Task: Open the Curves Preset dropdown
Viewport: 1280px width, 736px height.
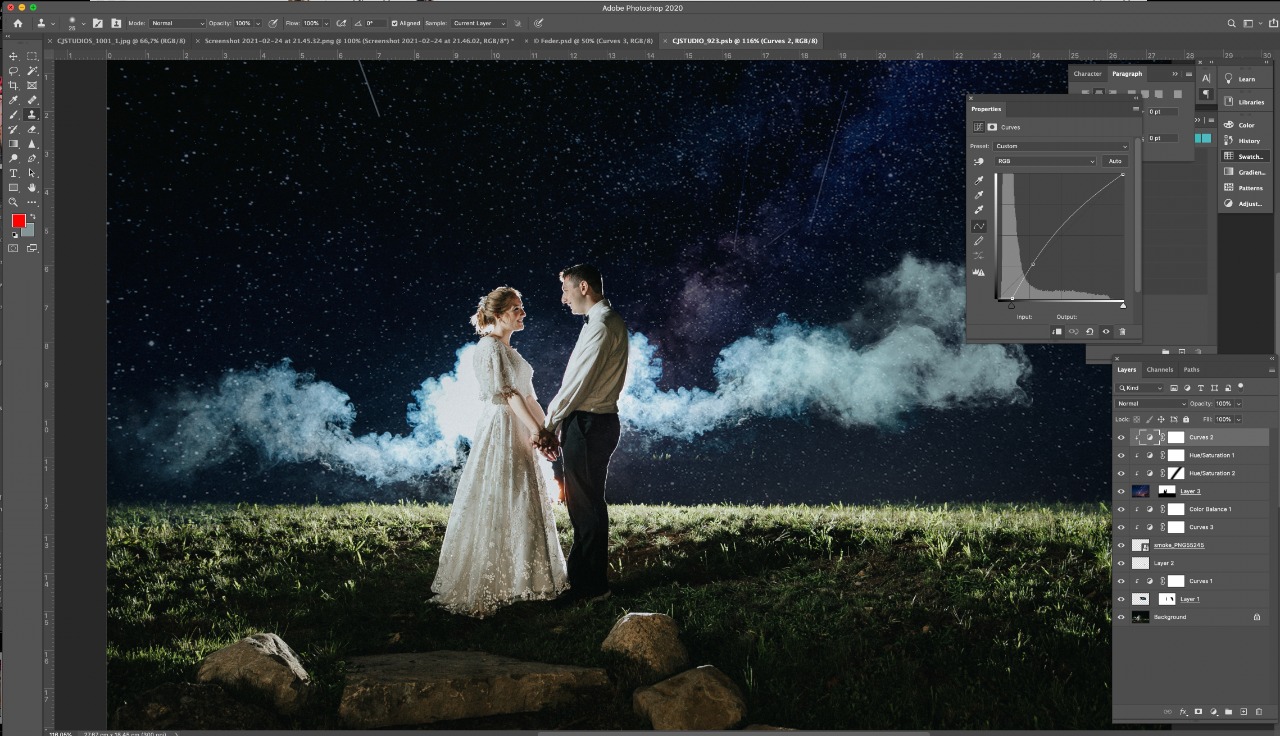Action: point(1061,146)
